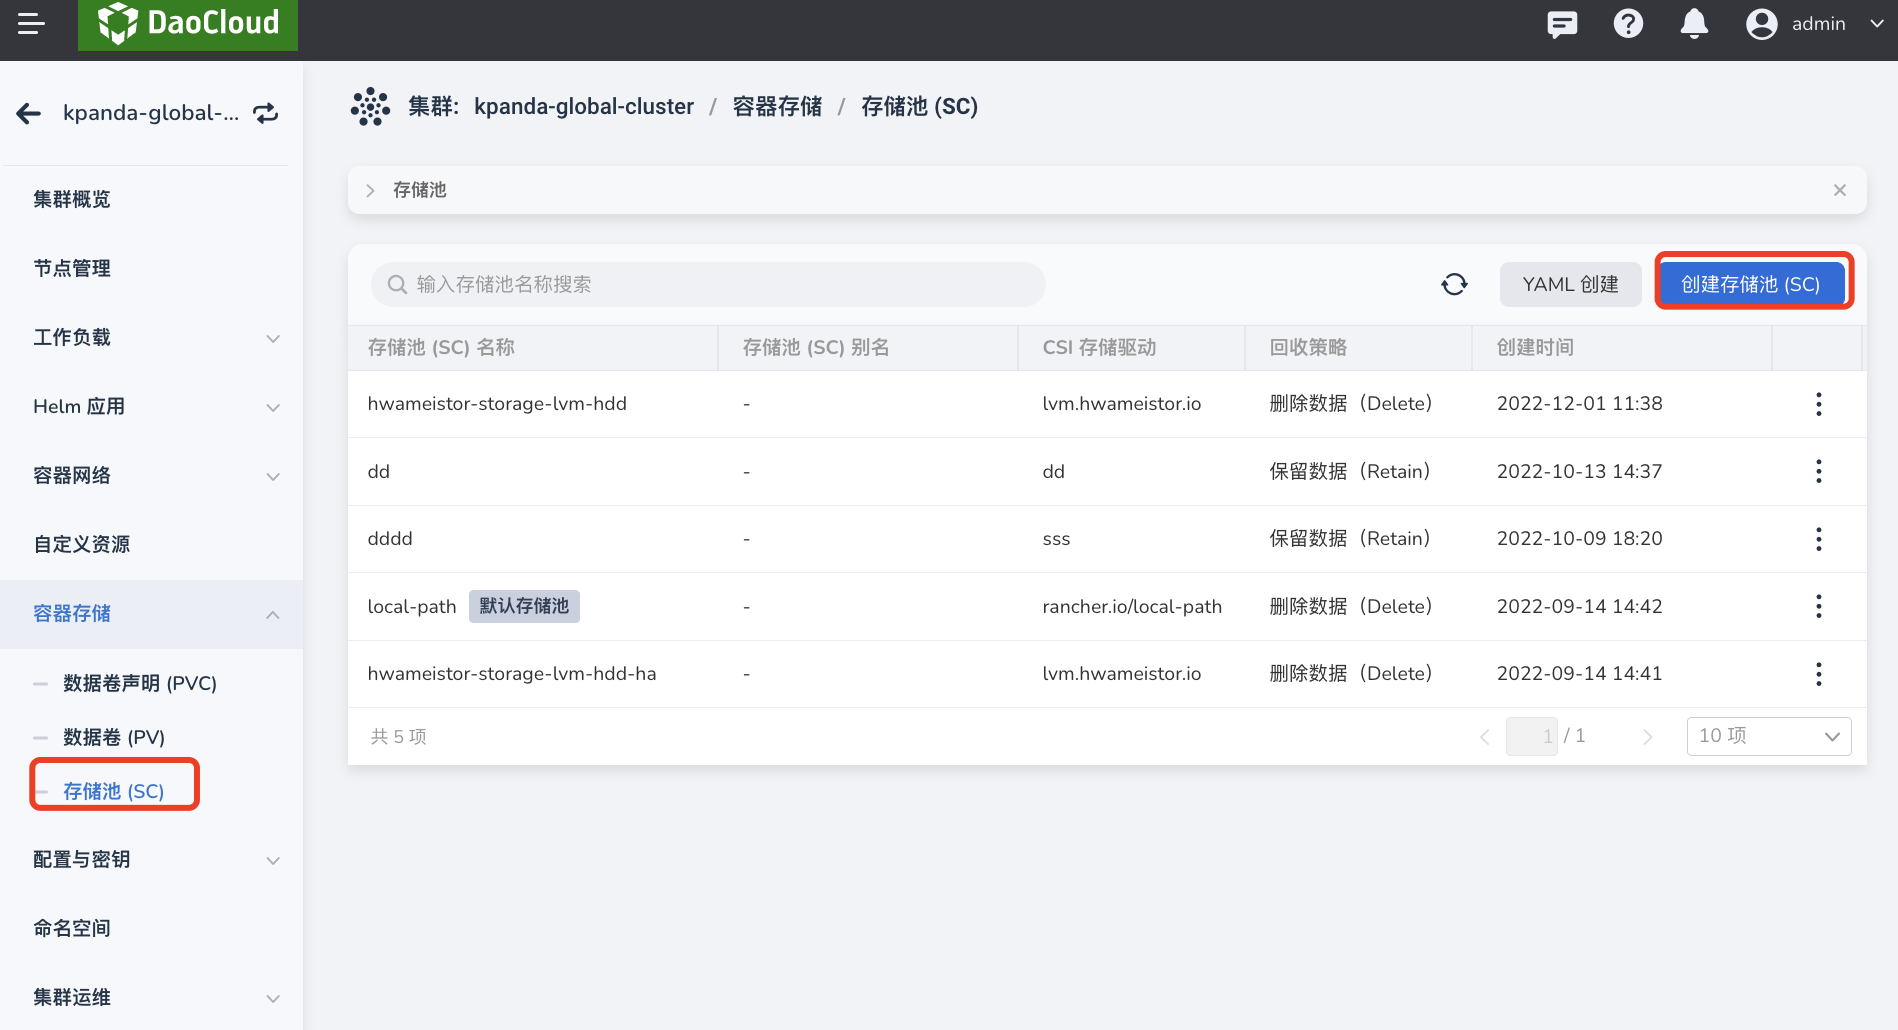Click the search magnifier icon
Viewport: 1898px width, 1030px height.
coord(397,285)
